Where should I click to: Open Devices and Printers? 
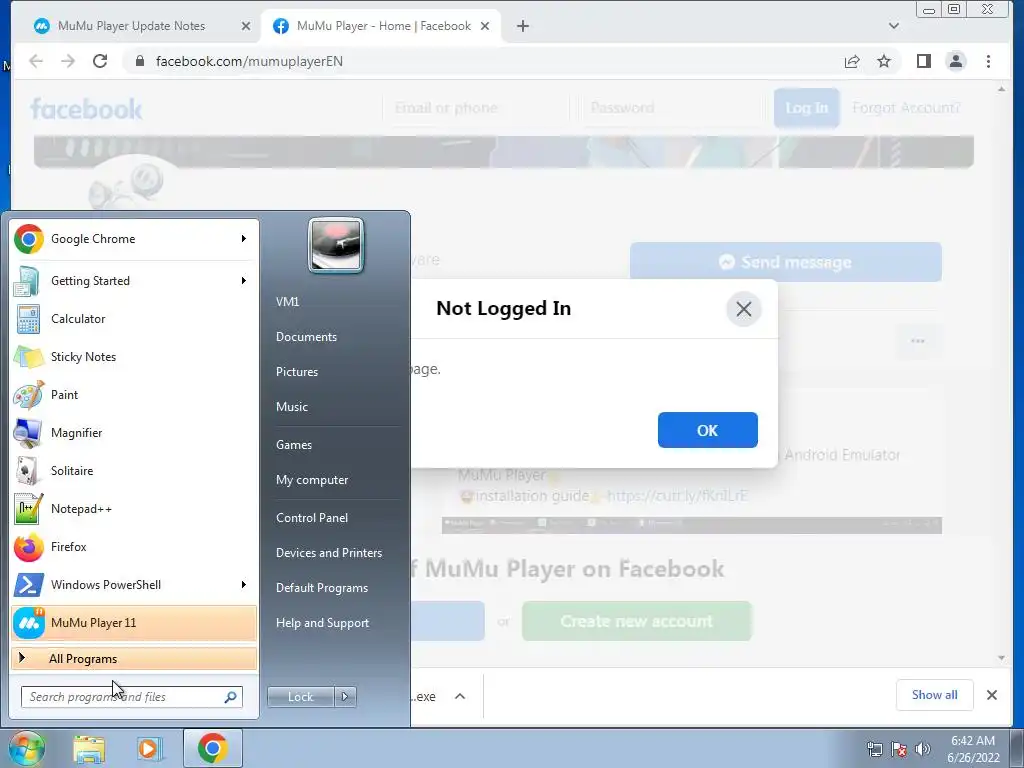329,552
